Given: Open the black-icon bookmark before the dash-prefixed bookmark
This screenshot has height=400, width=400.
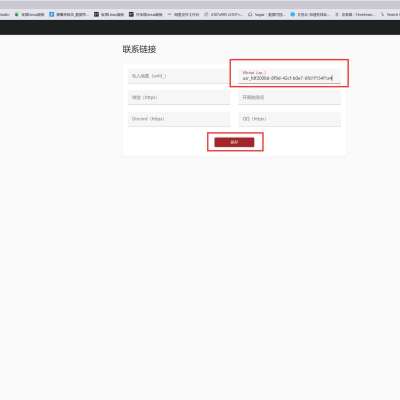Looking at the screenshot, I should [x=146, y=14].
